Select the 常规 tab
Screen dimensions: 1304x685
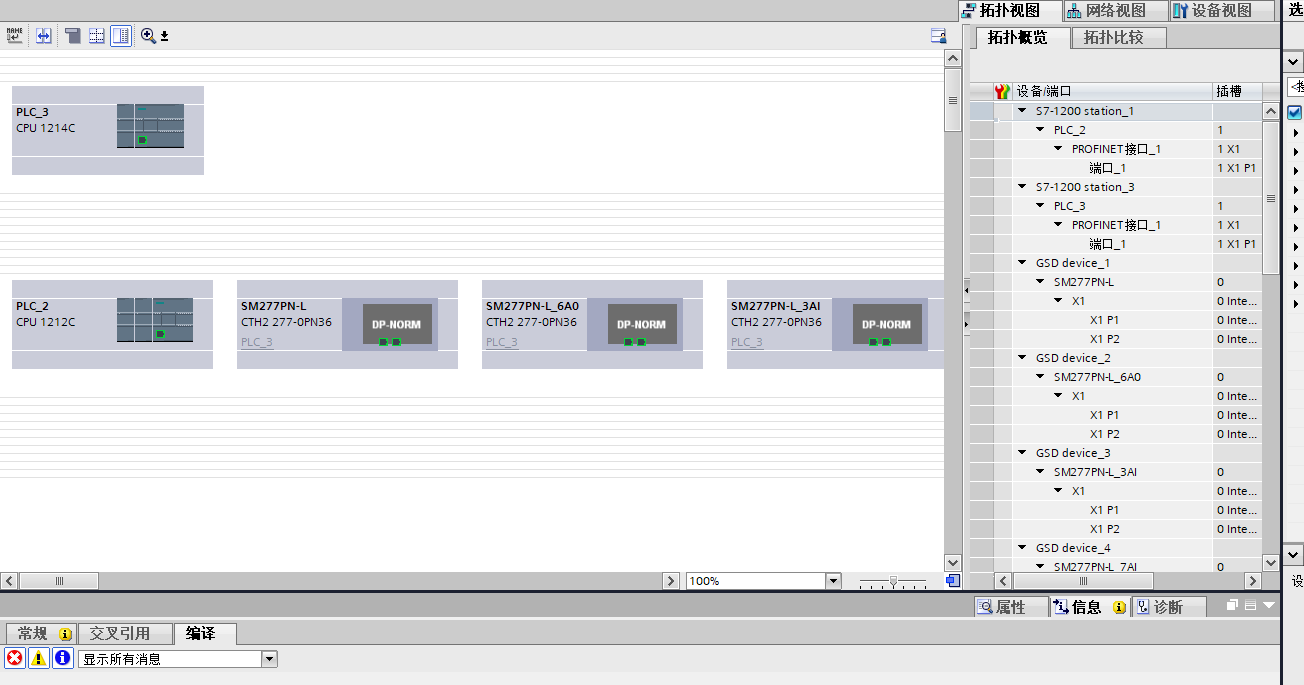[40, 633]
